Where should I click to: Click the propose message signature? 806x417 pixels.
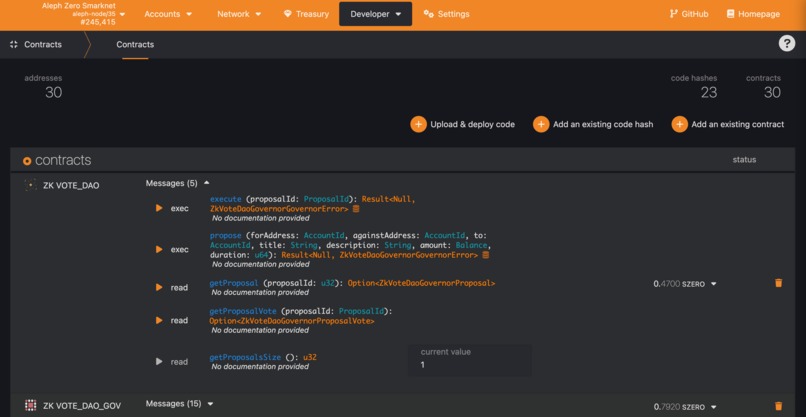click(x=352, y=245)
